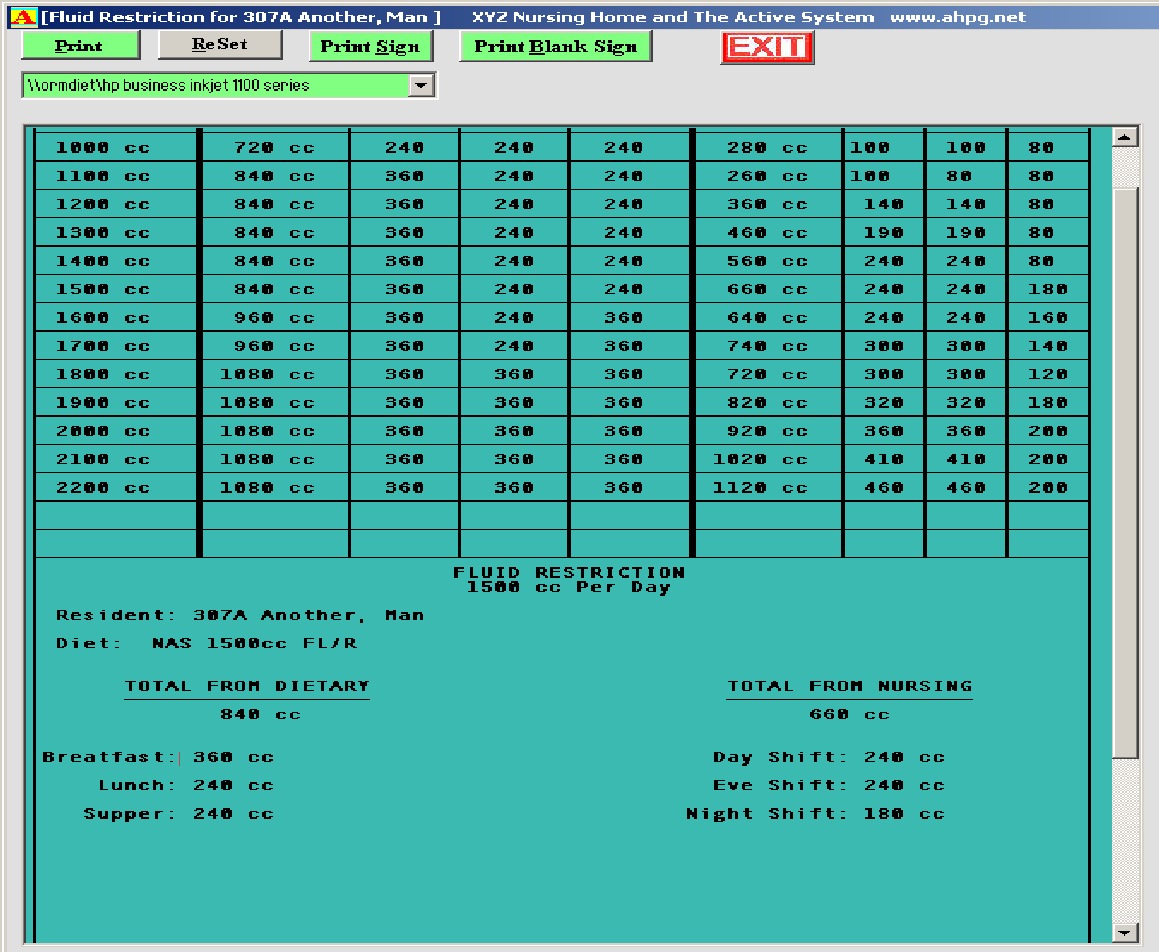Click the TOTAL FROM NURSING heading

tap(849, 686)
